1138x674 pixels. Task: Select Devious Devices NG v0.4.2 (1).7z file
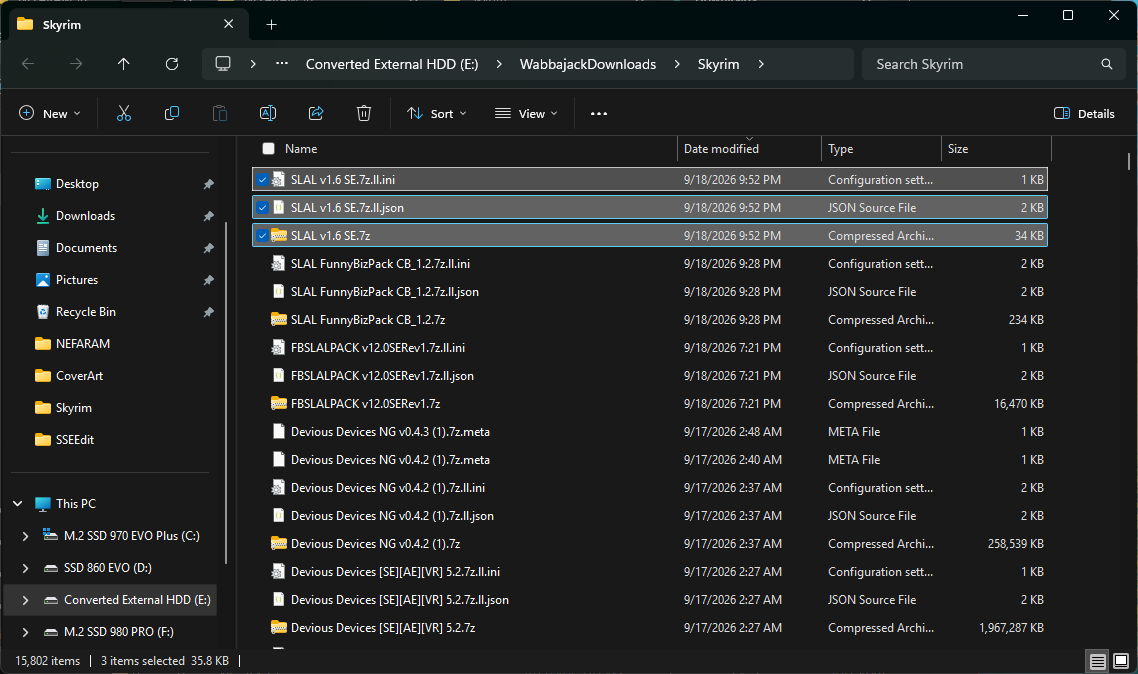pos(650,543)
